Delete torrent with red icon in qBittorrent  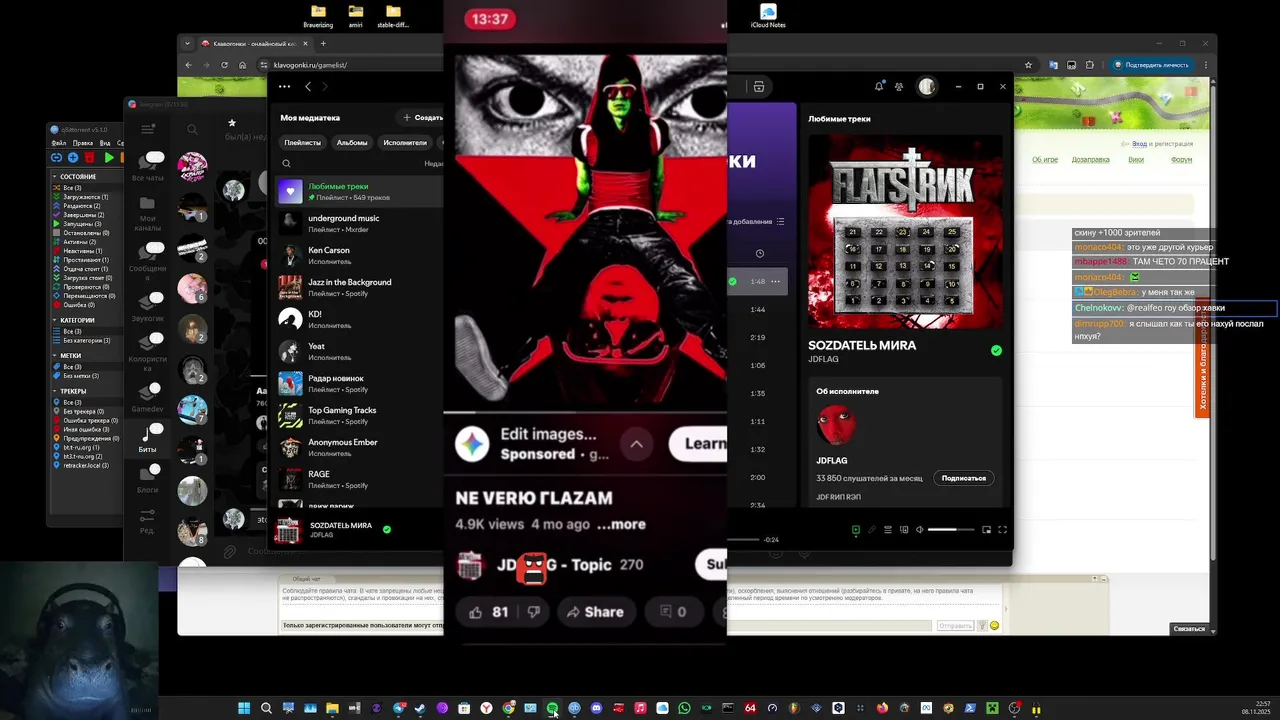[x=90, y=158]
